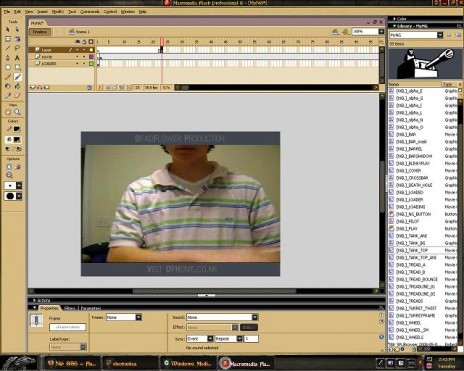Toggle Edit Multiple Frames button
The width and height of the screenshot is (464, 371).
point(121,87)
